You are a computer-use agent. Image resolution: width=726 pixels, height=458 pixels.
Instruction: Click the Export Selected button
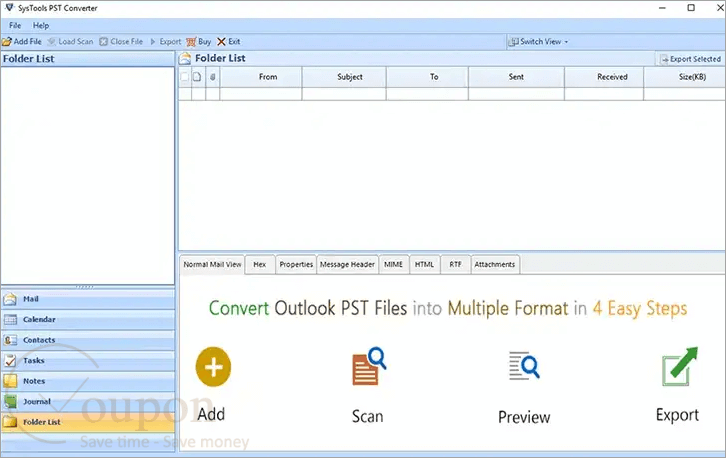[690, 59]
